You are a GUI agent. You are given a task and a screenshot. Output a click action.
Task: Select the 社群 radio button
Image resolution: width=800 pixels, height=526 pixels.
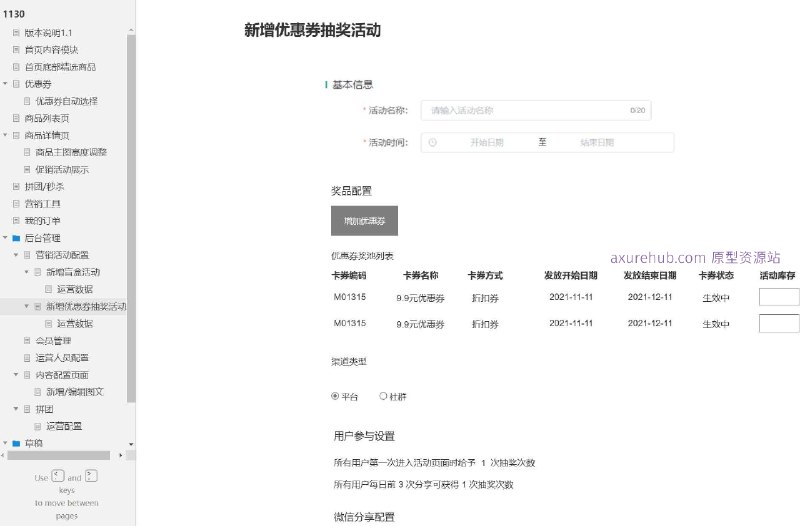(383, 396)
